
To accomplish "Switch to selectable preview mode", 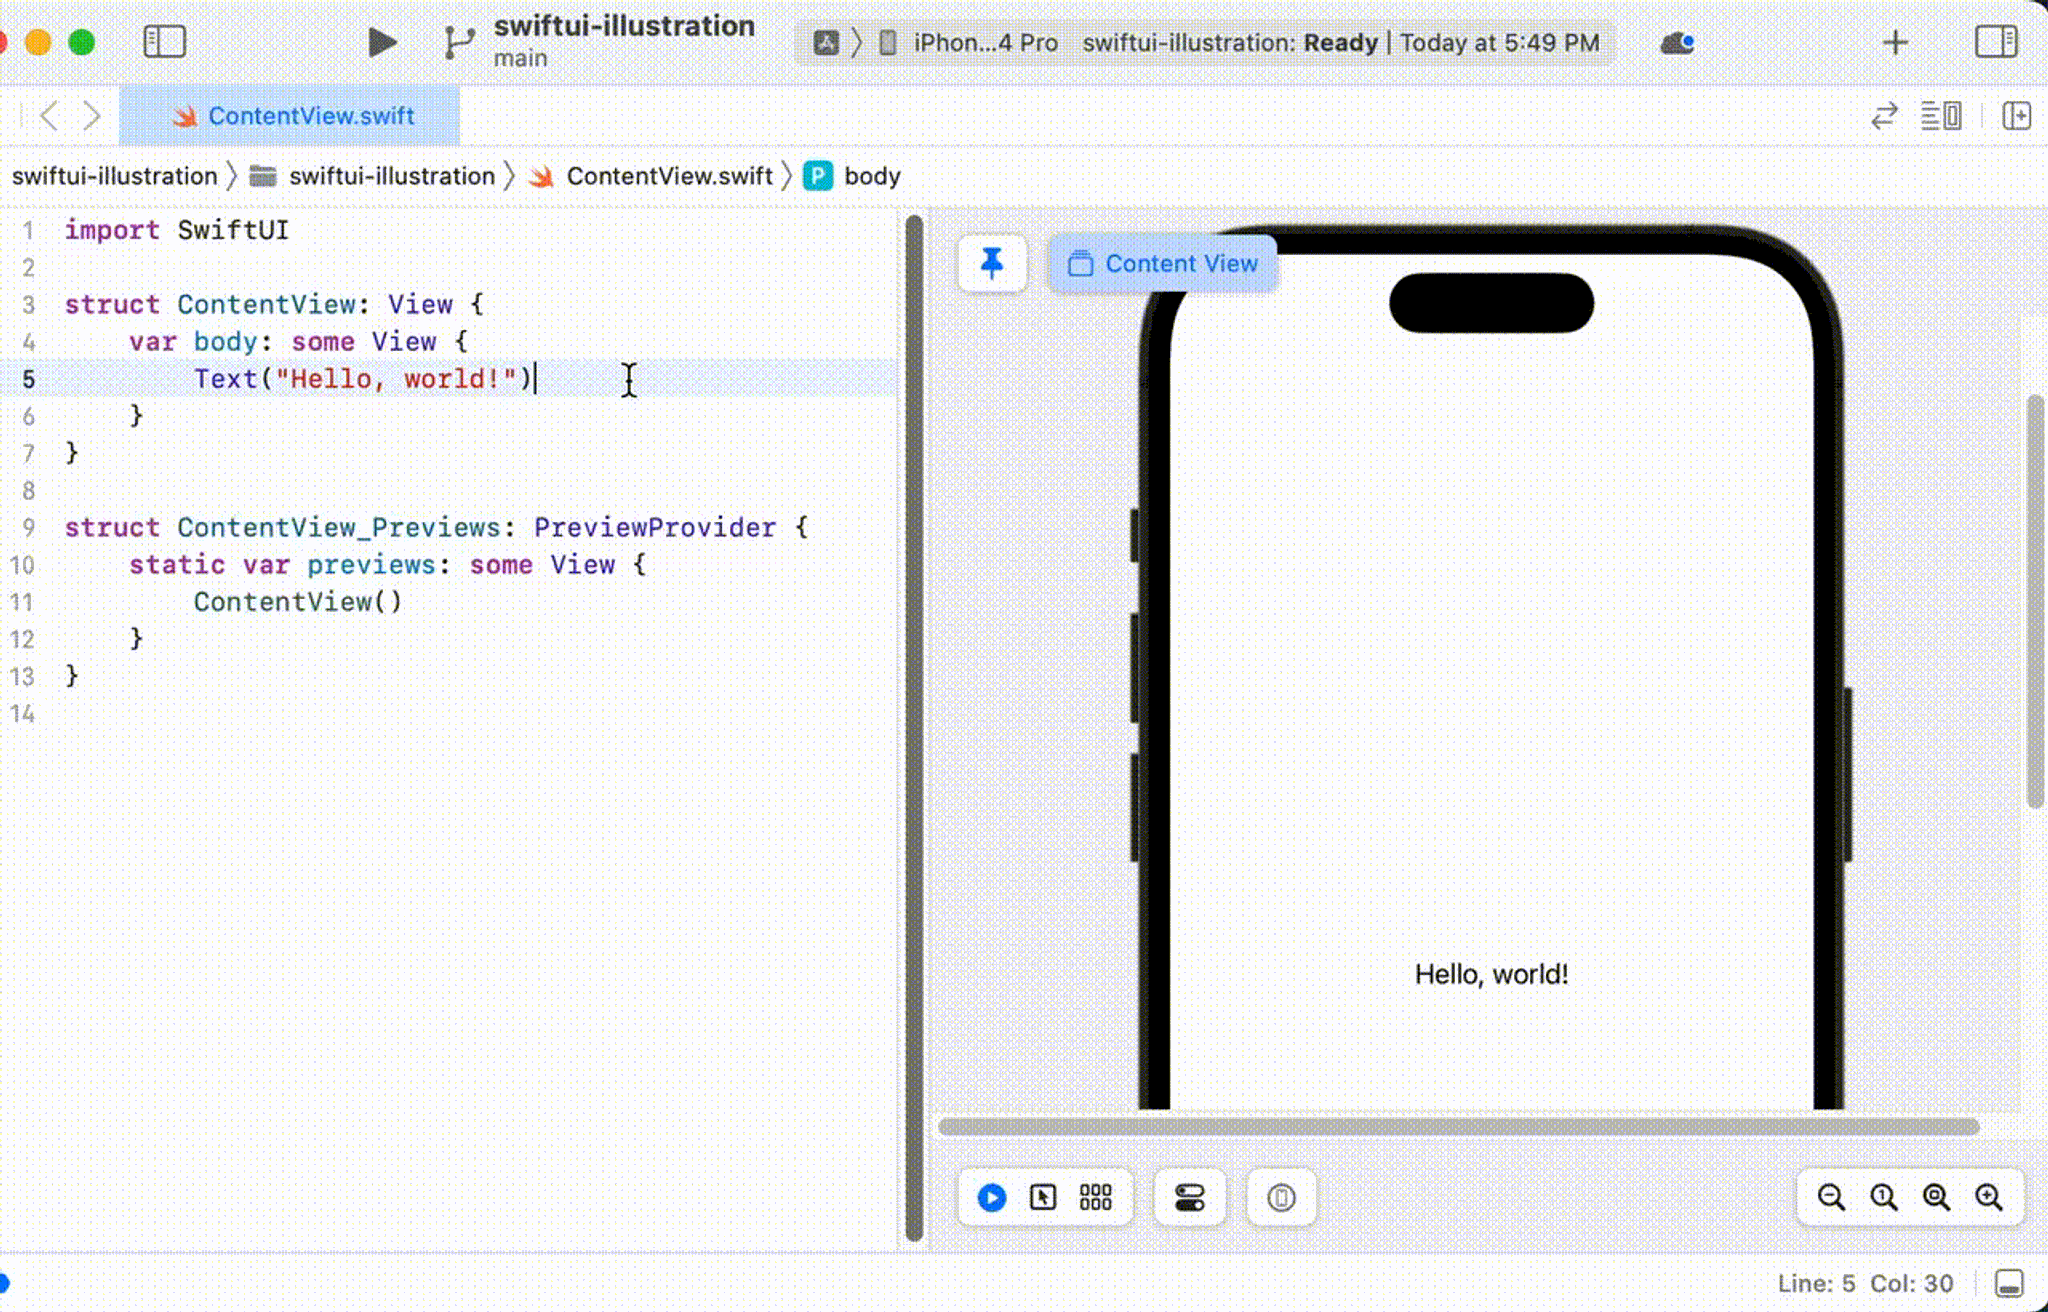I will point(1043,1197).
